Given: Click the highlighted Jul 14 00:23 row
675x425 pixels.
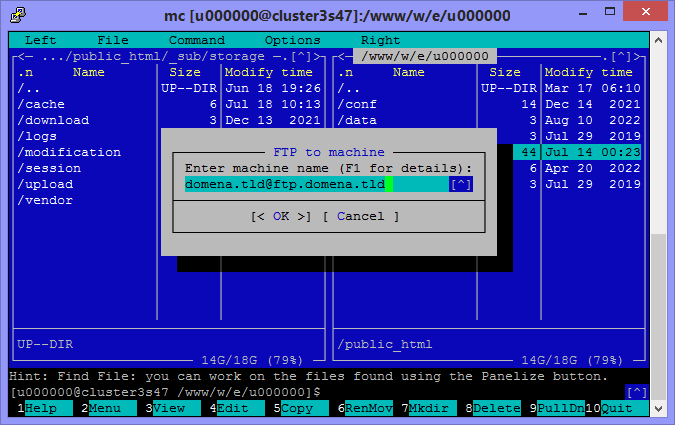Looking at the screenshot, I should click(577, 152).
